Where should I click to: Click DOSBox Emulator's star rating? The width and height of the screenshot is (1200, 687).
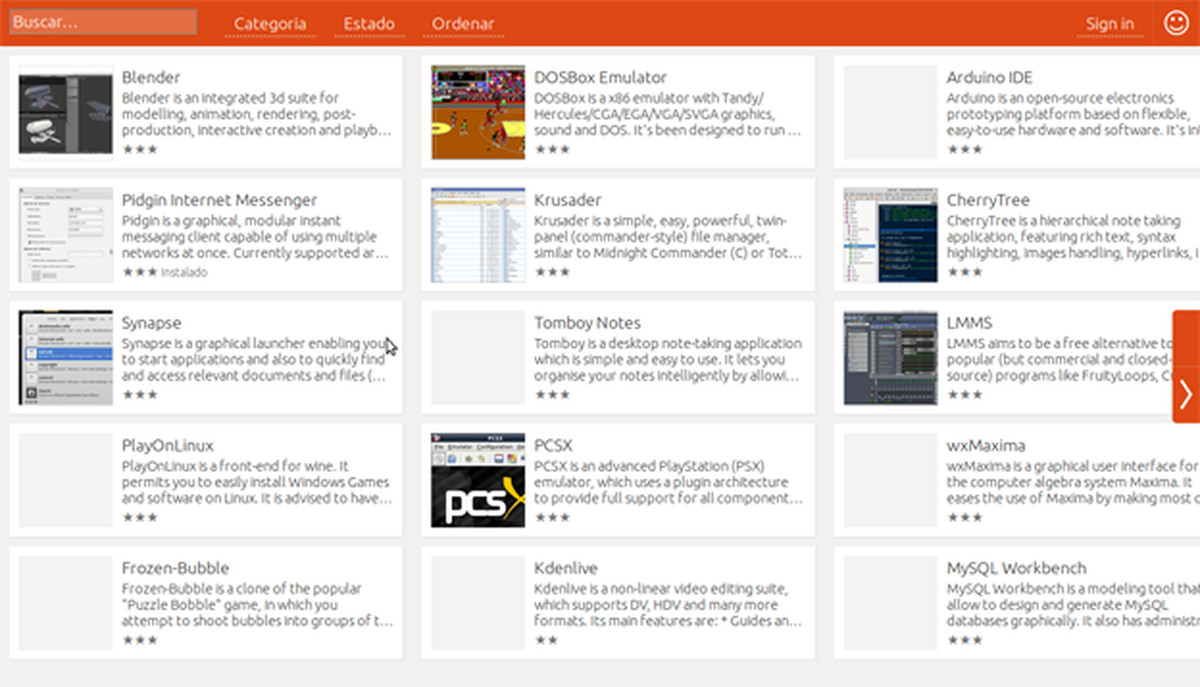coord(555,150)
